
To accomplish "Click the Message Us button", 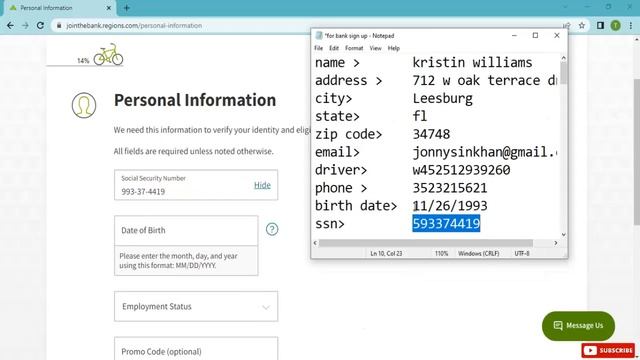I will [x=578, y=325].
